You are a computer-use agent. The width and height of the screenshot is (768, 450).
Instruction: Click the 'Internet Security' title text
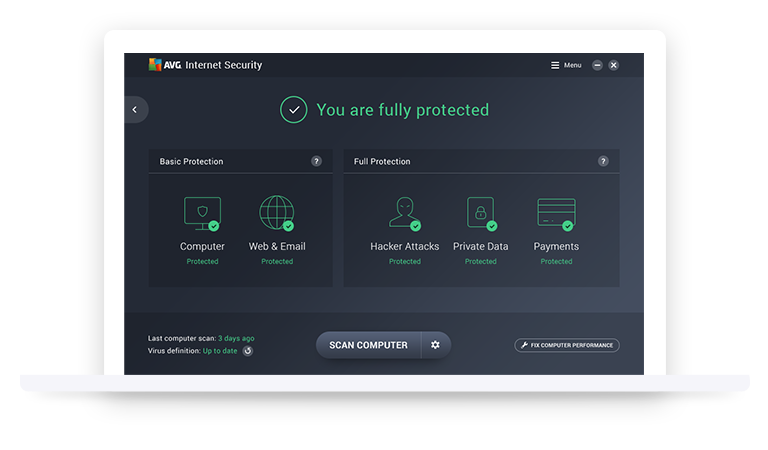click(x=224, y=65)
